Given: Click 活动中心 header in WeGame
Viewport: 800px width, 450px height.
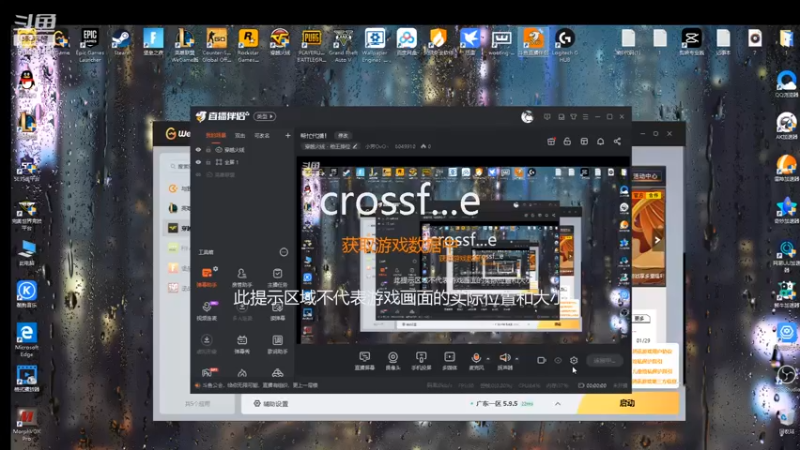Looking at the screenshot, I should (x=645, y=176).
